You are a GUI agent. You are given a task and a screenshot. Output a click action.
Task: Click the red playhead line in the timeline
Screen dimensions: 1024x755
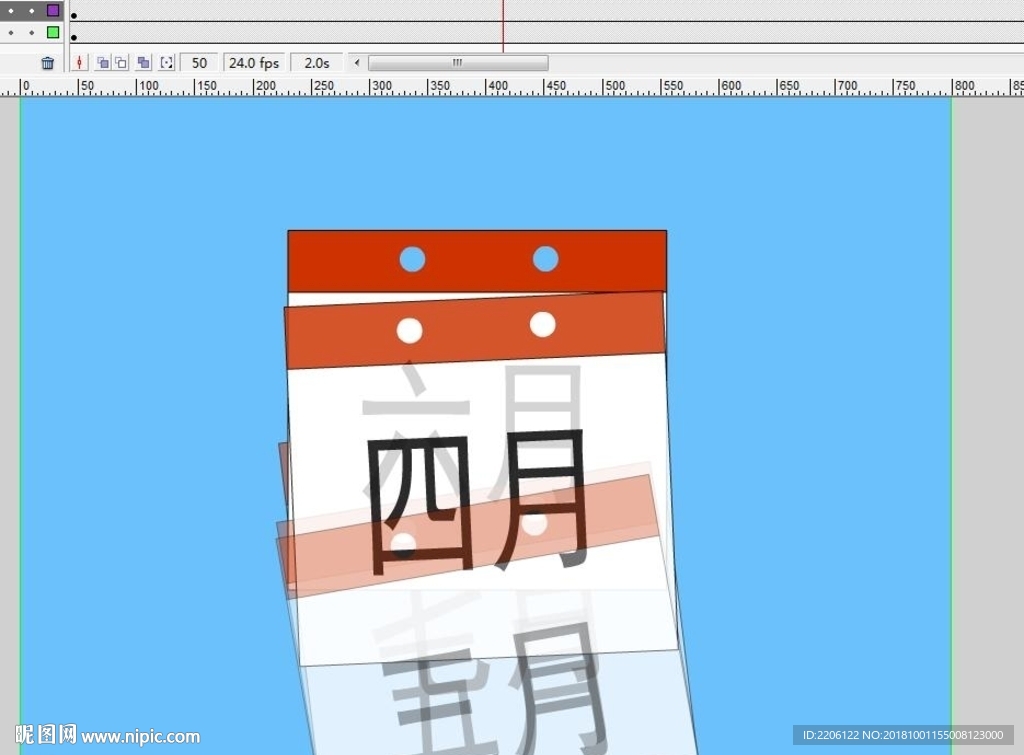point(503,26)
